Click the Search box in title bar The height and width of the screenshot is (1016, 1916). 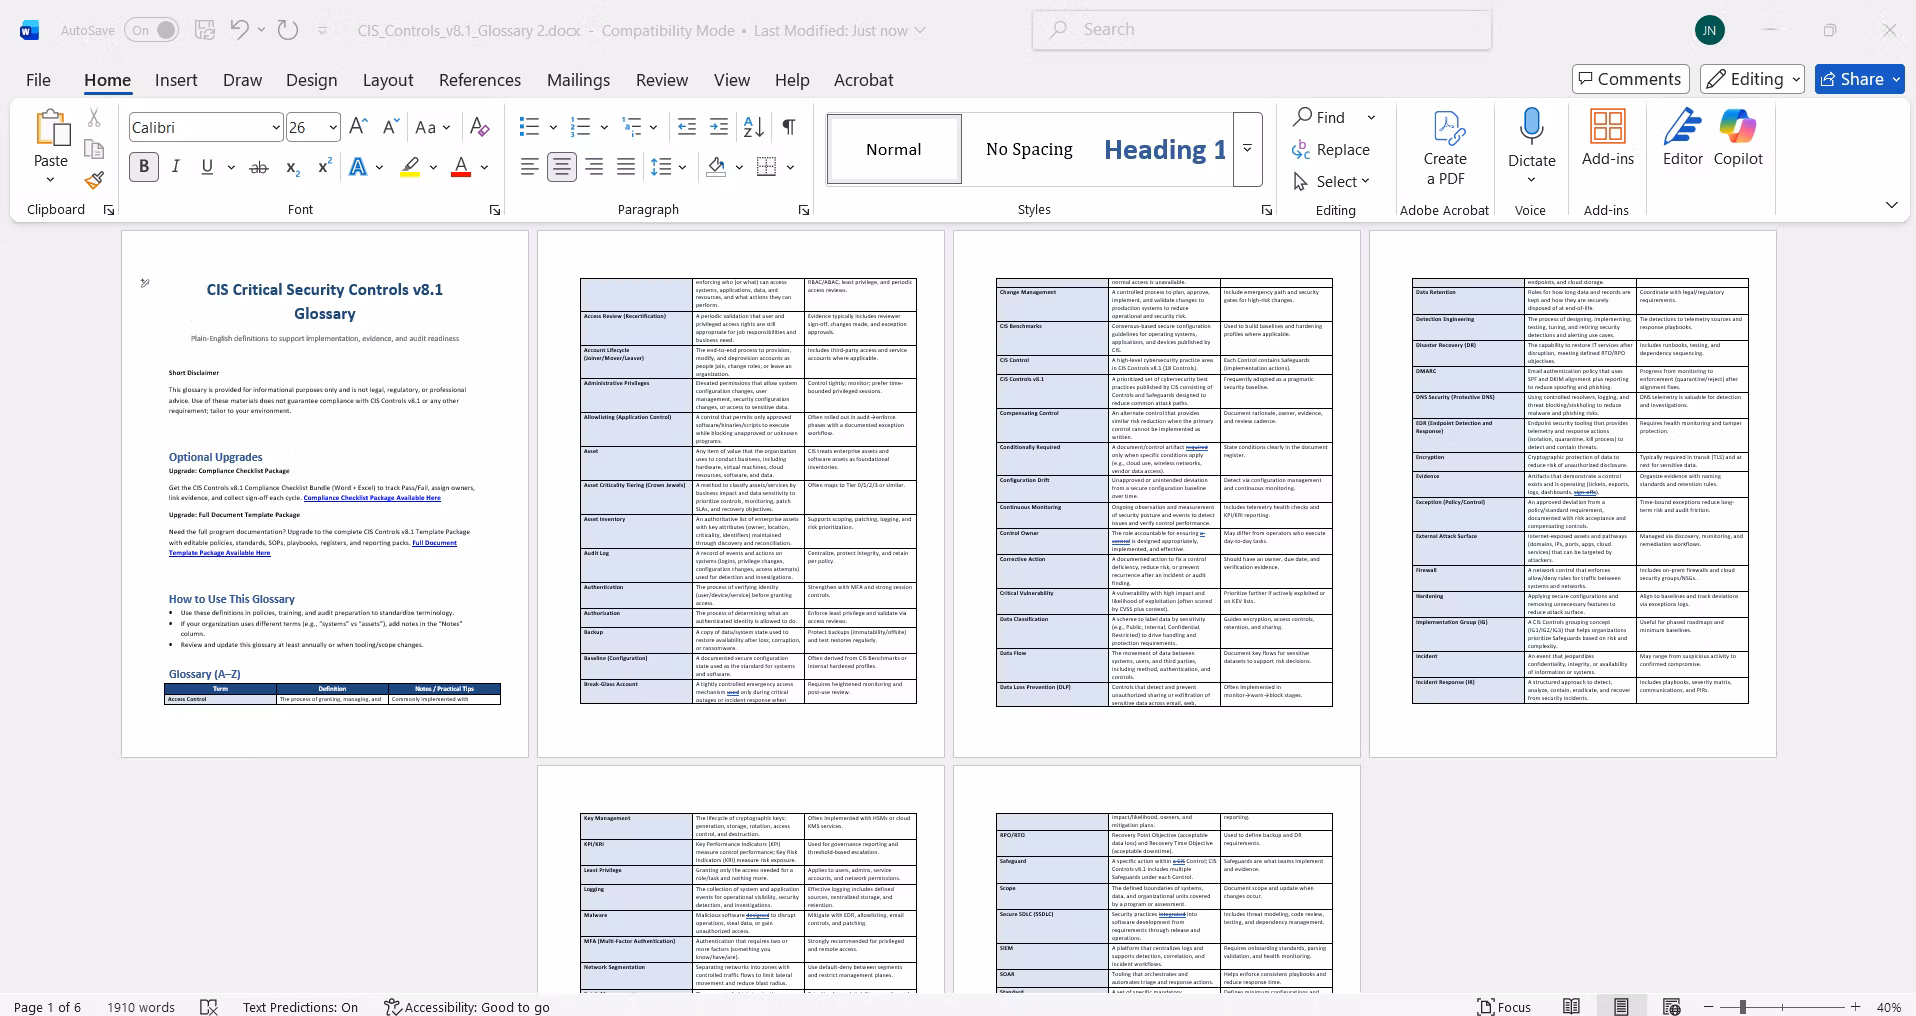1262,30
